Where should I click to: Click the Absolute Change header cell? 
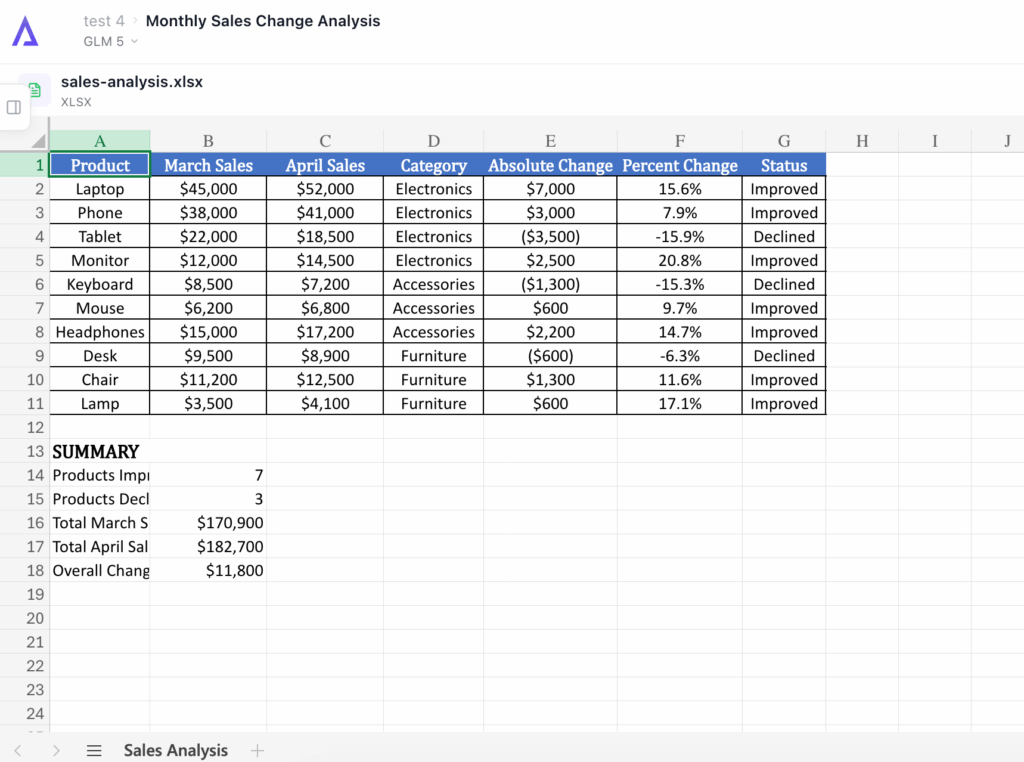pos(551,165)
